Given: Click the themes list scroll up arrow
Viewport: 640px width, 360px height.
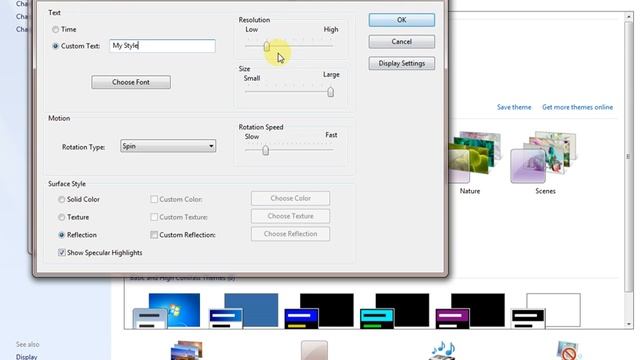Looking at the screenshot, I should point(628,17).
